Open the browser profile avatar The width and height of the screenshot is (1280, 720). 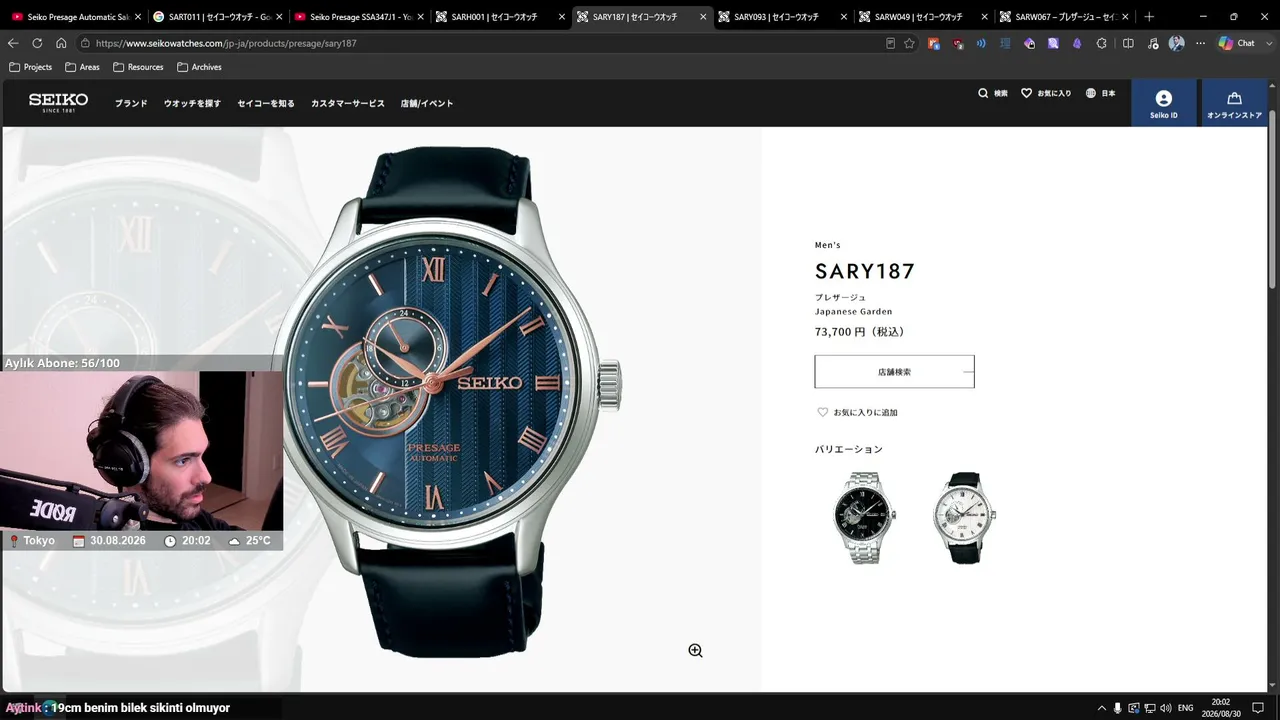coord(1176,43)
